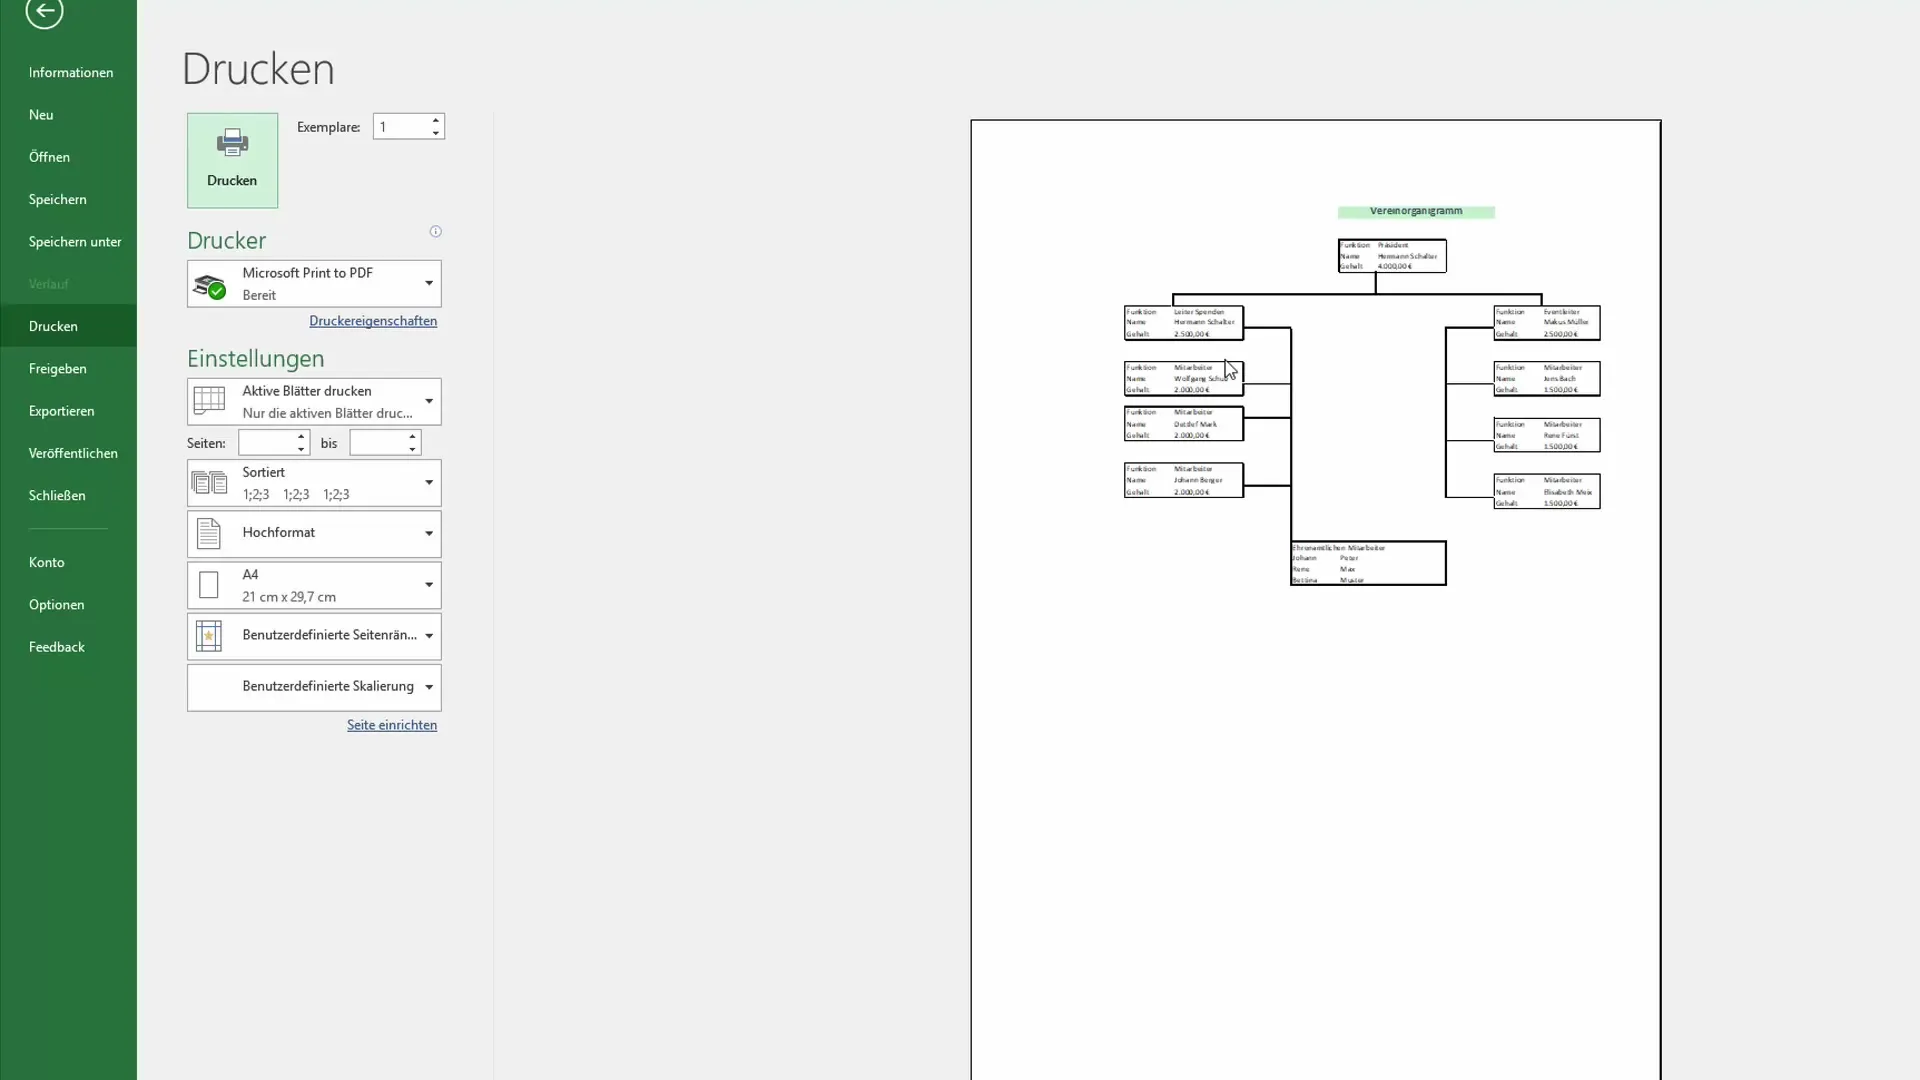Decrease start page value in Seiten
Viewport: 1920px width, 1080px height.
(301, 449)
